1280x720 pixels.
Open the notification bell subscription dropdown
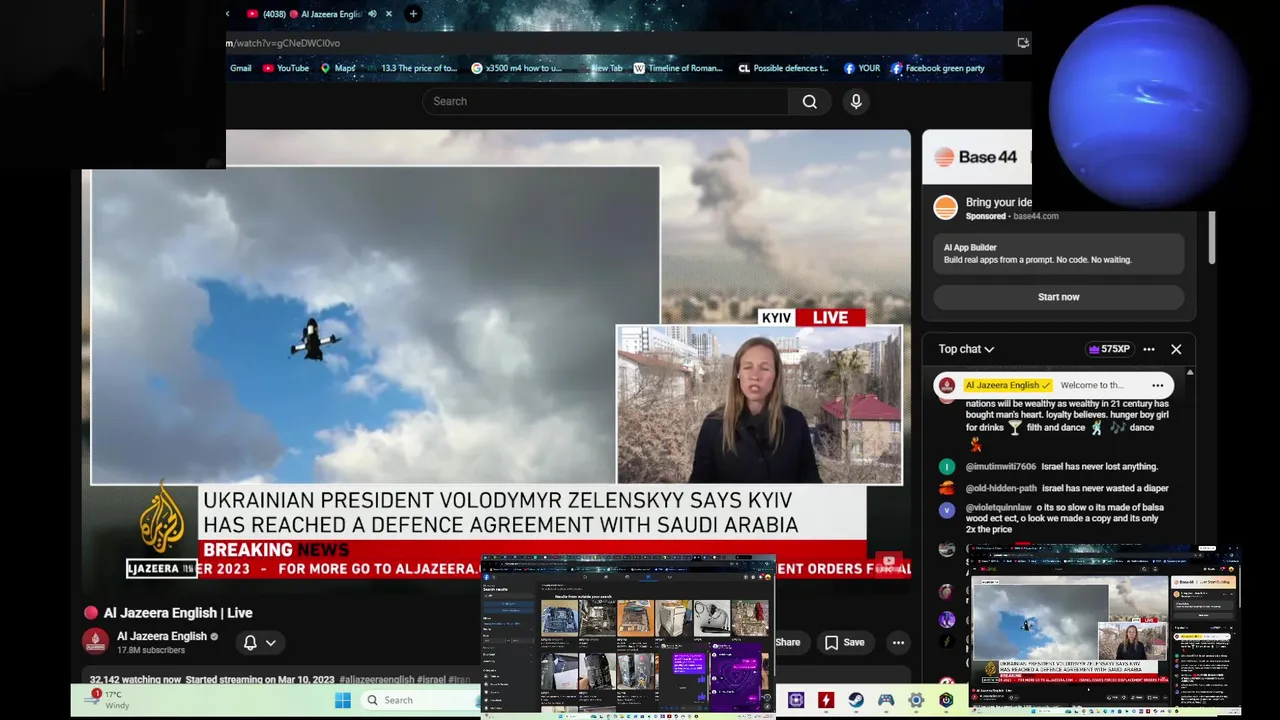259,642
